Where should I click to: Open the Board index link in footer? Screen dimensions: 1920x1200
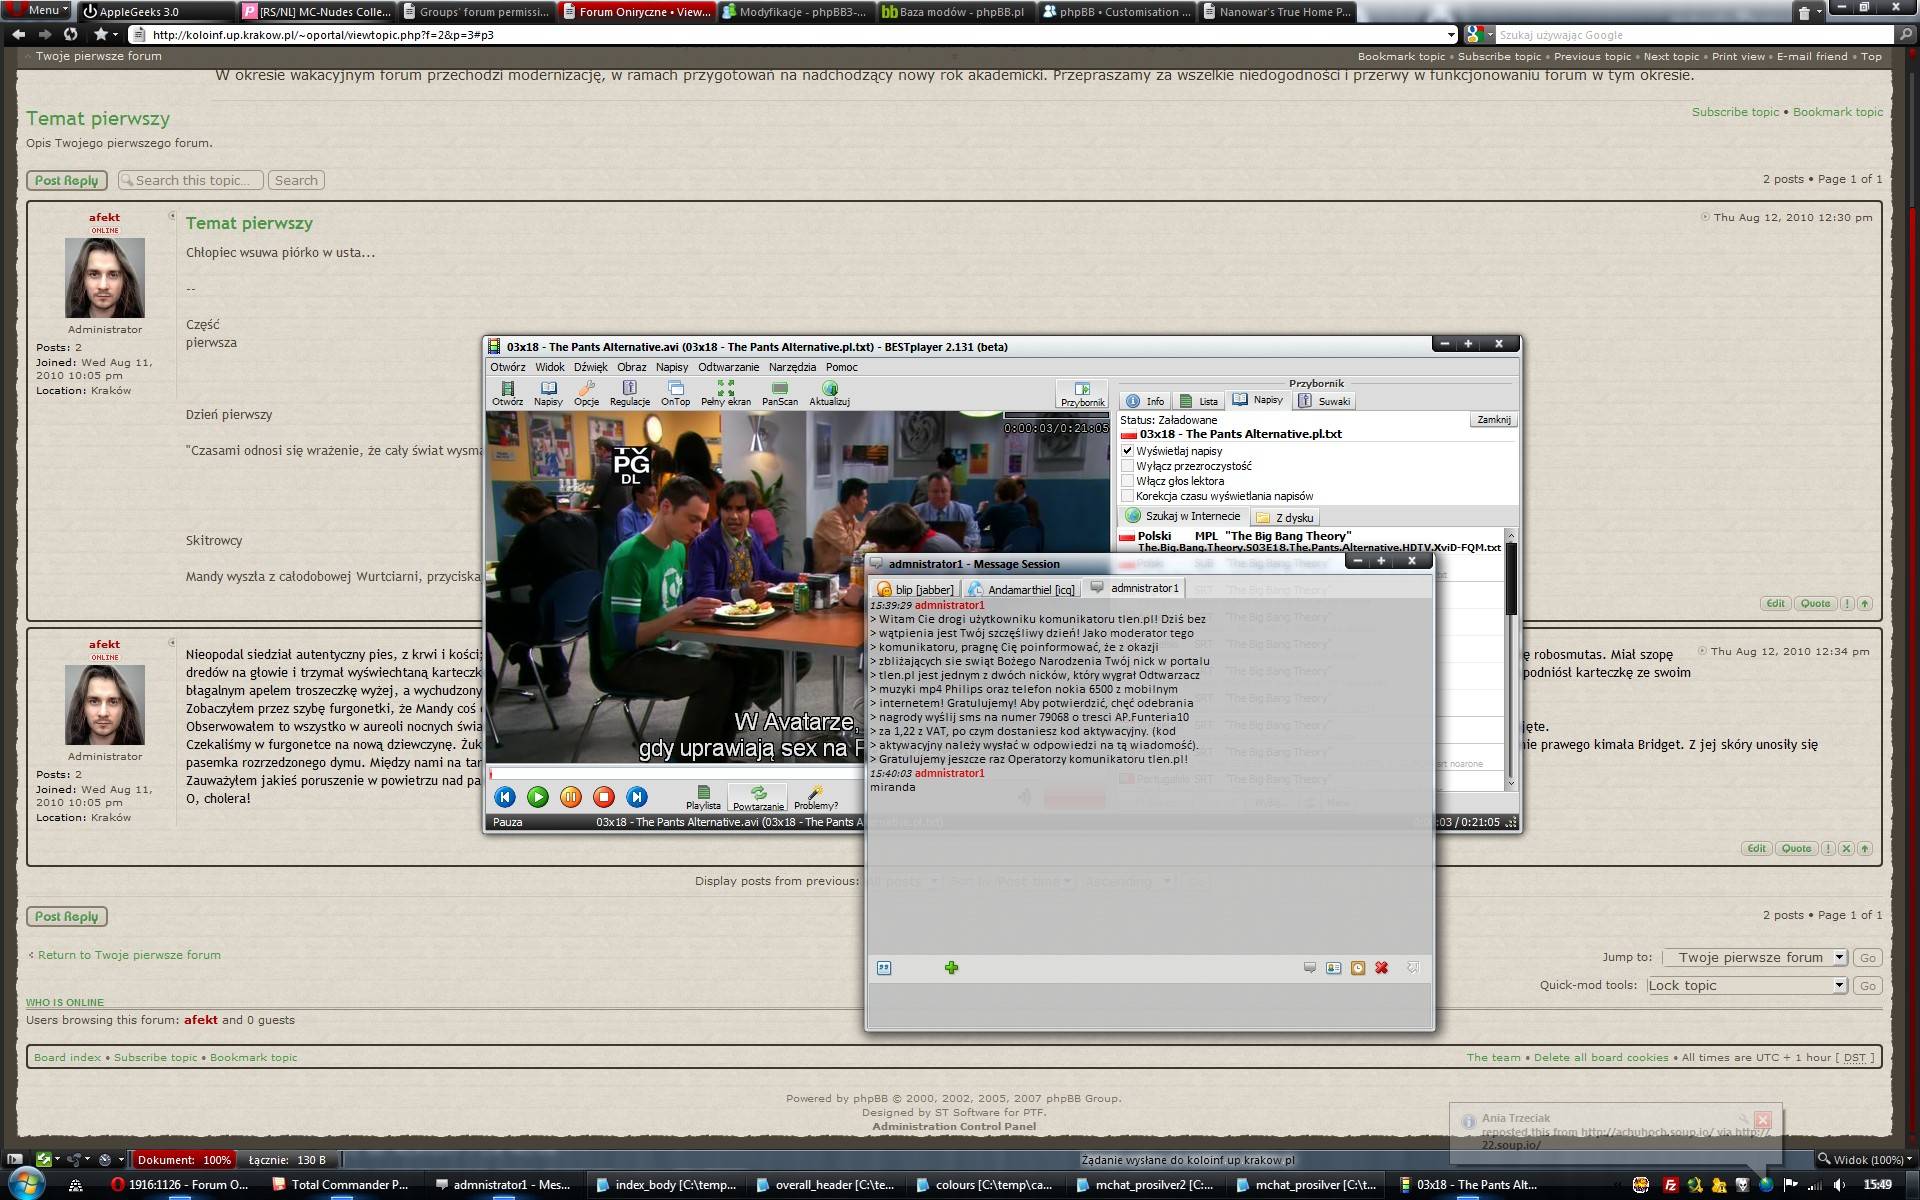pos(67,1058)
